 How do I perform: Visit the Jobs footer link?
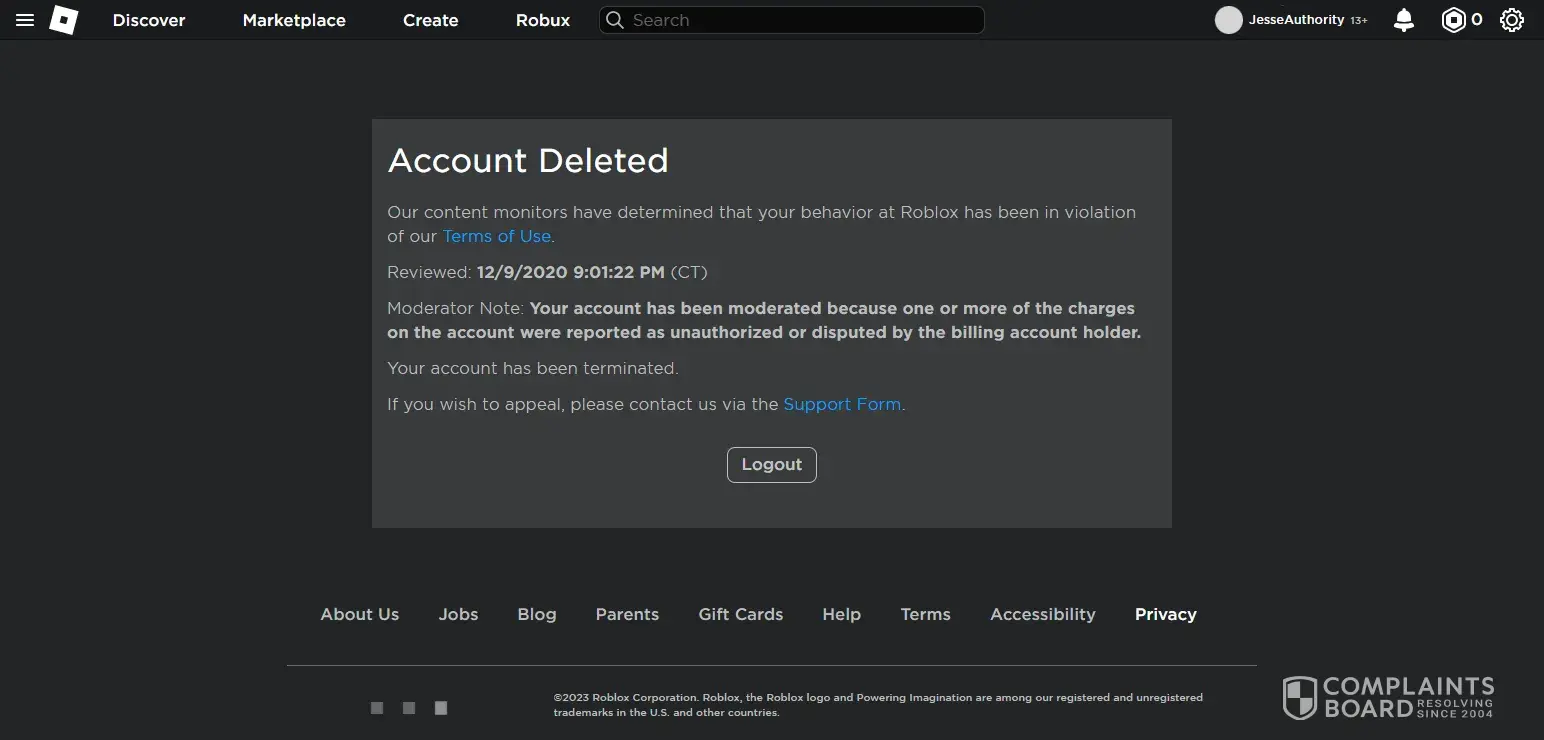click(x=458, y=615)
